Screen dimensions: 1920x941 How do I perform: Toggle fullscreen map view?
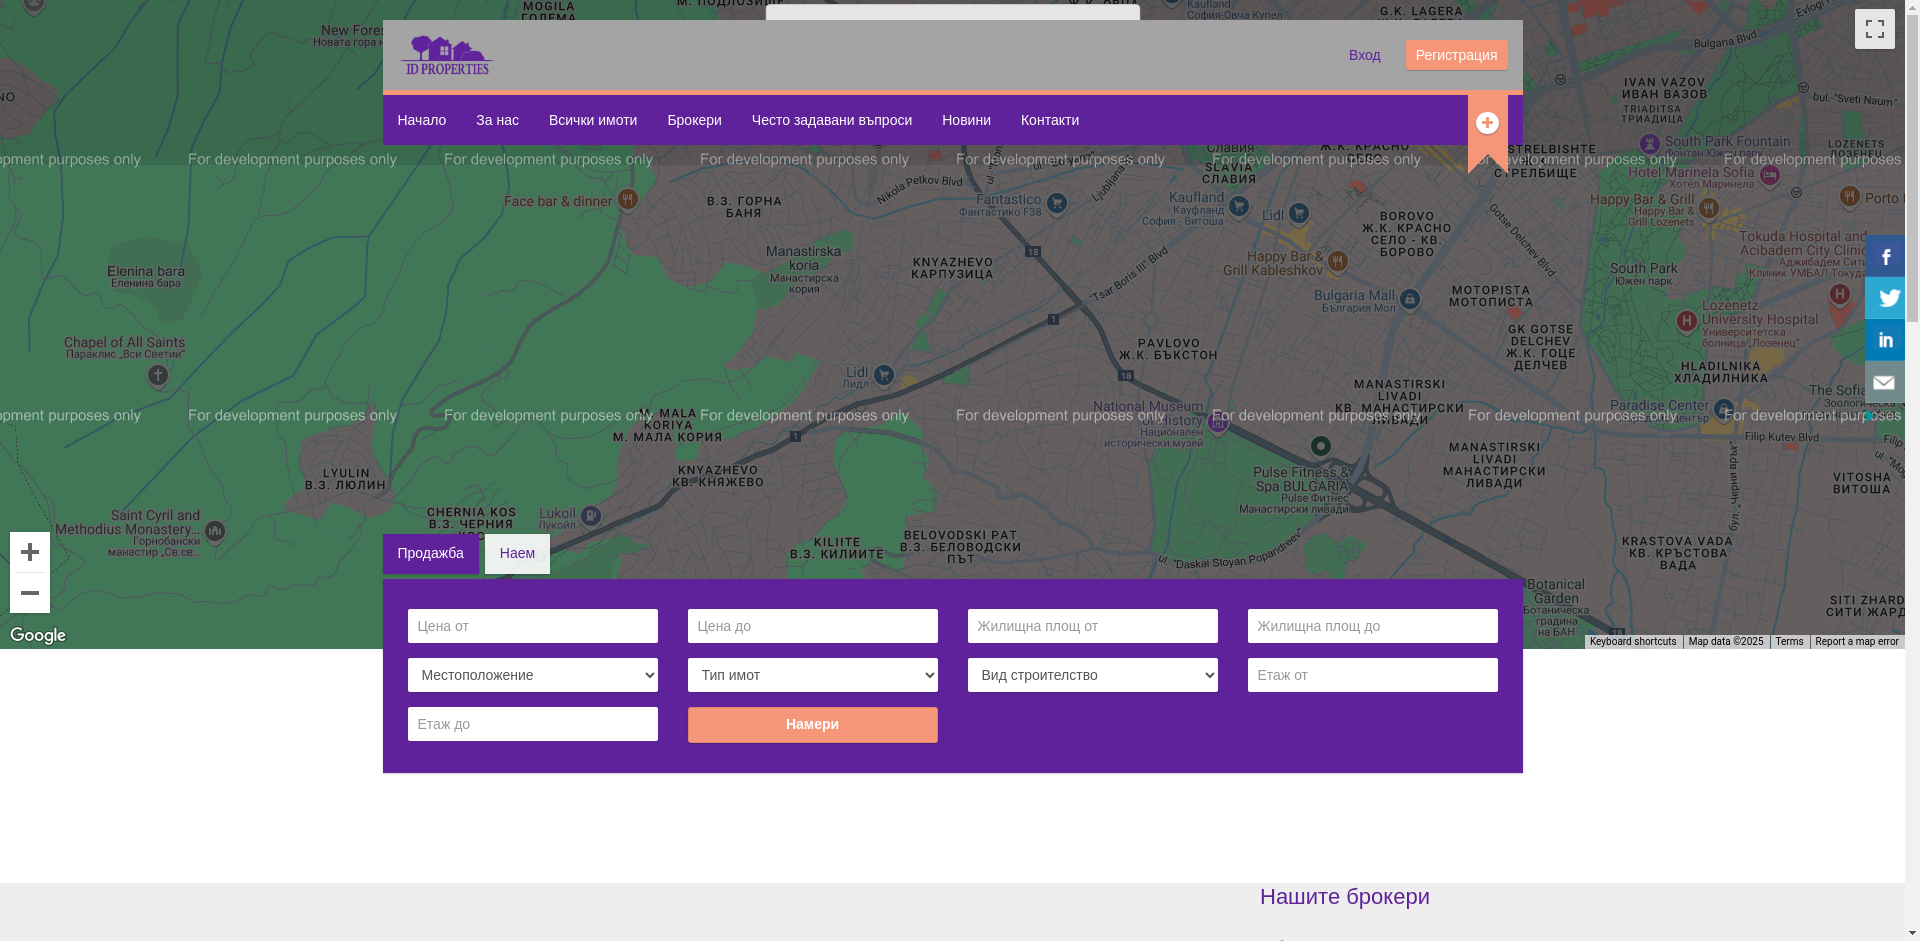point(1874,29)
